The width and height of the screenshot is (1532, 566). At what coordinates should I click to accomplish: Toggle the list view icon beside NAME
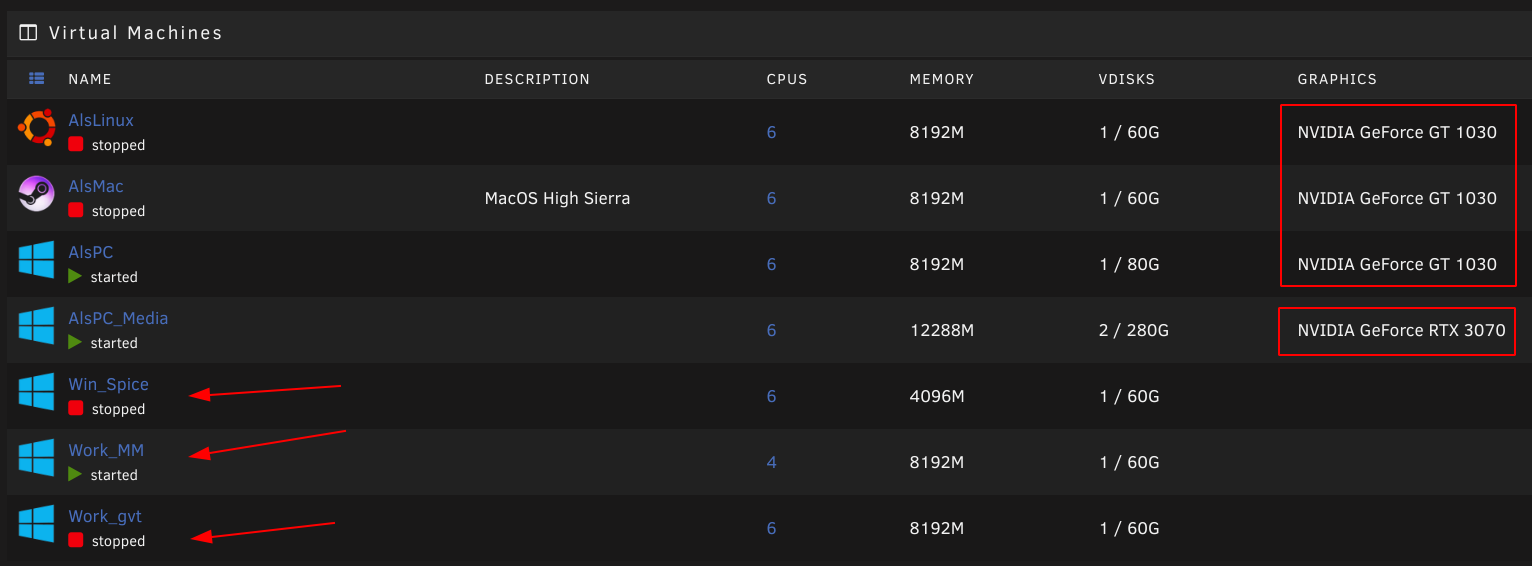click(x=37, y=78)
